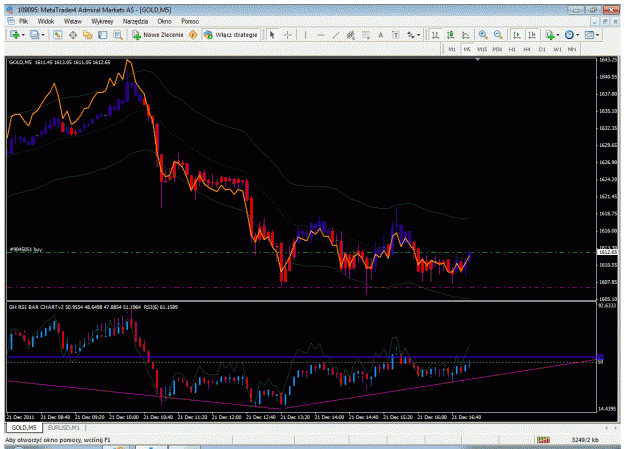
Task: Zoom out of the chart
Action: click(498, 35)
